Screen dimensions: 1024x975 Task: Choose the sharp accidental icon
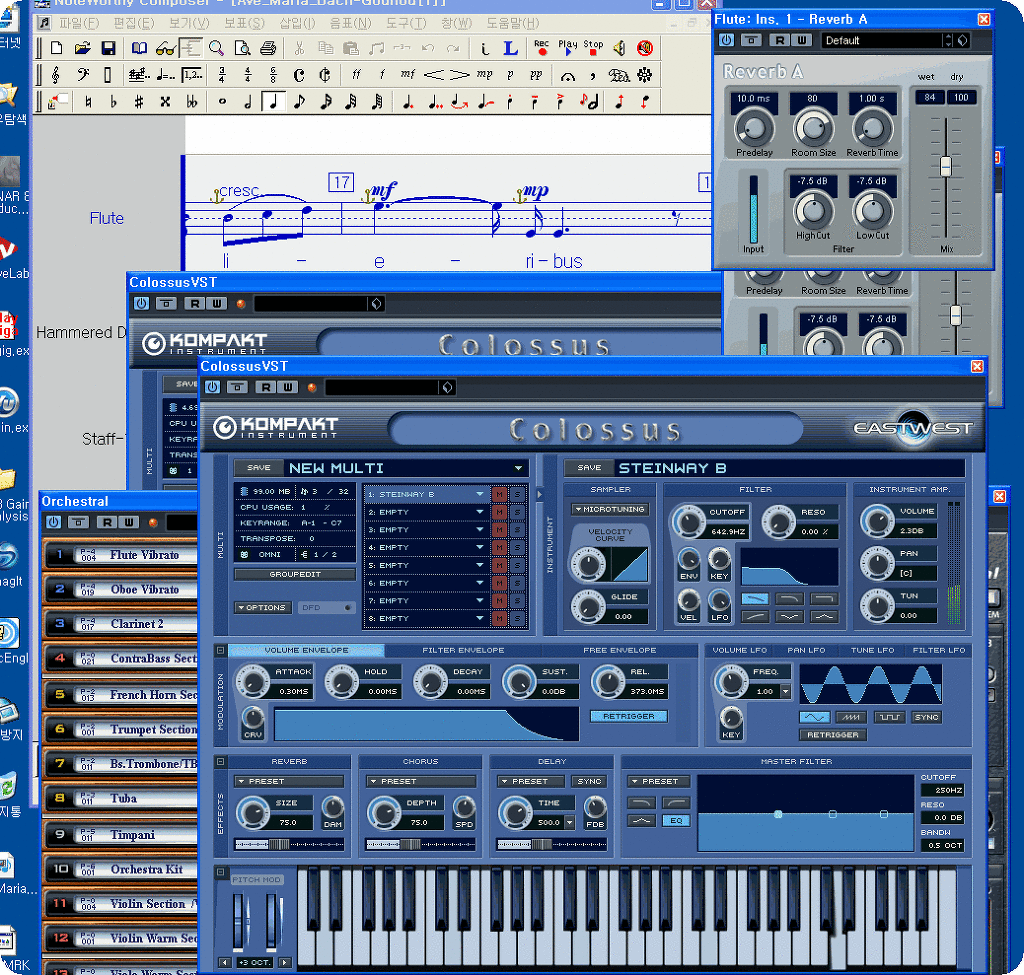pyautogui.click(x=138, y=101)
